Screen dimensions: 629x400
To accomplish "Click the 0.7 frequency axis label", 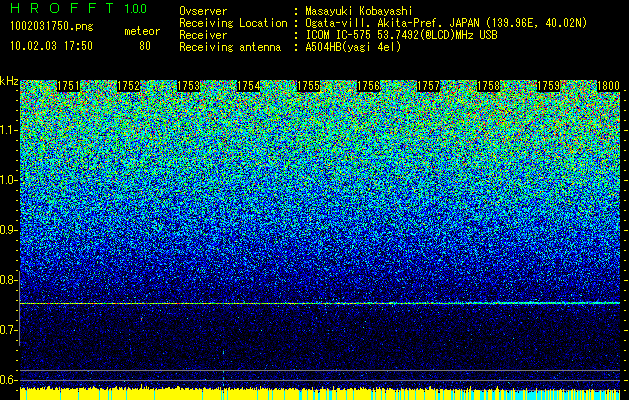I will coord(9,330).
